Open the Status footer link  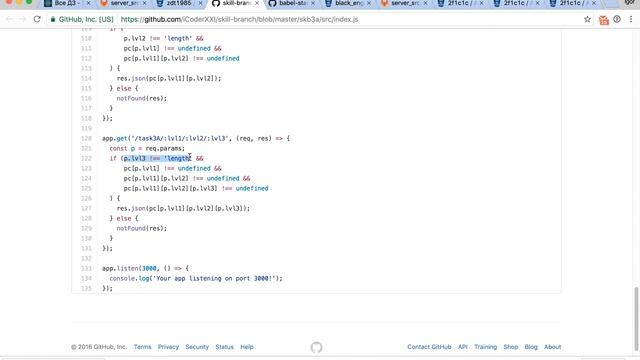tap(224, 347)
